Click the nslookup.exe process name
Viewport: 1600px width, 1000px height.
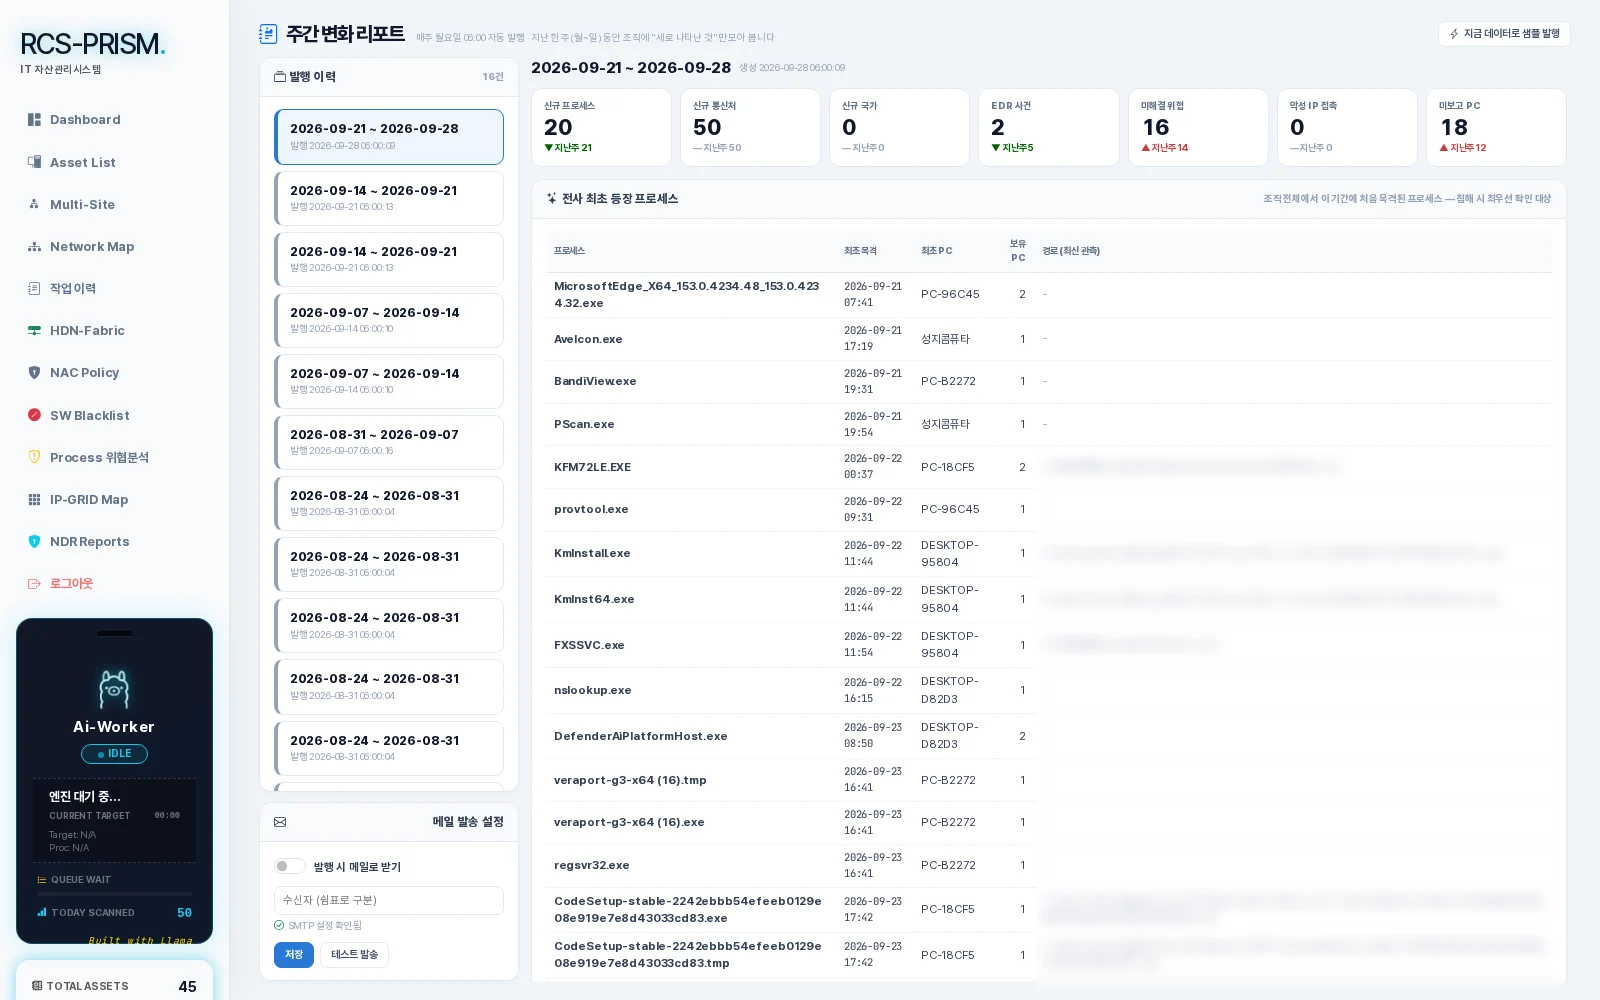(x=593, y=691)
